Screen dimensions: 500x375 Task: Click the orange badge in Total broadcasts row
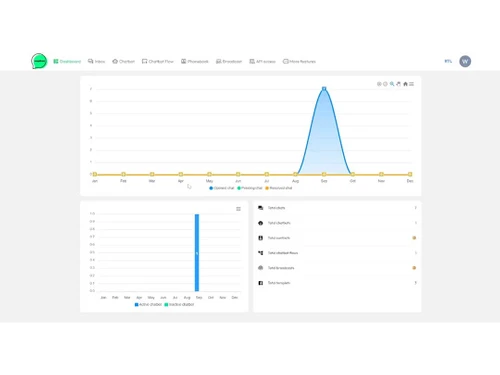click(x=414, y=268)
